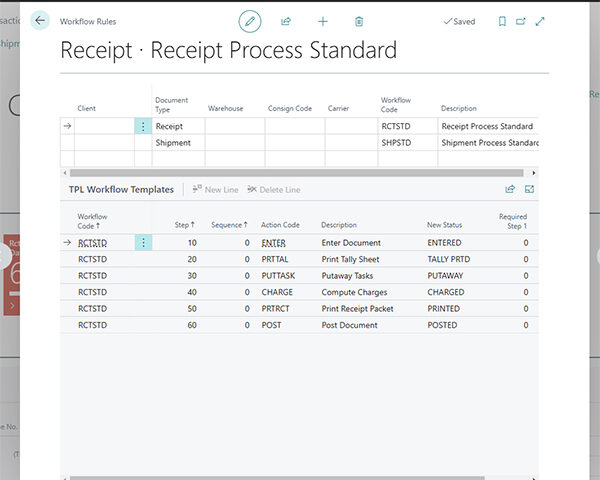Expand page to full width
Viewport: 600px width, 480px height.
[540, 21]
